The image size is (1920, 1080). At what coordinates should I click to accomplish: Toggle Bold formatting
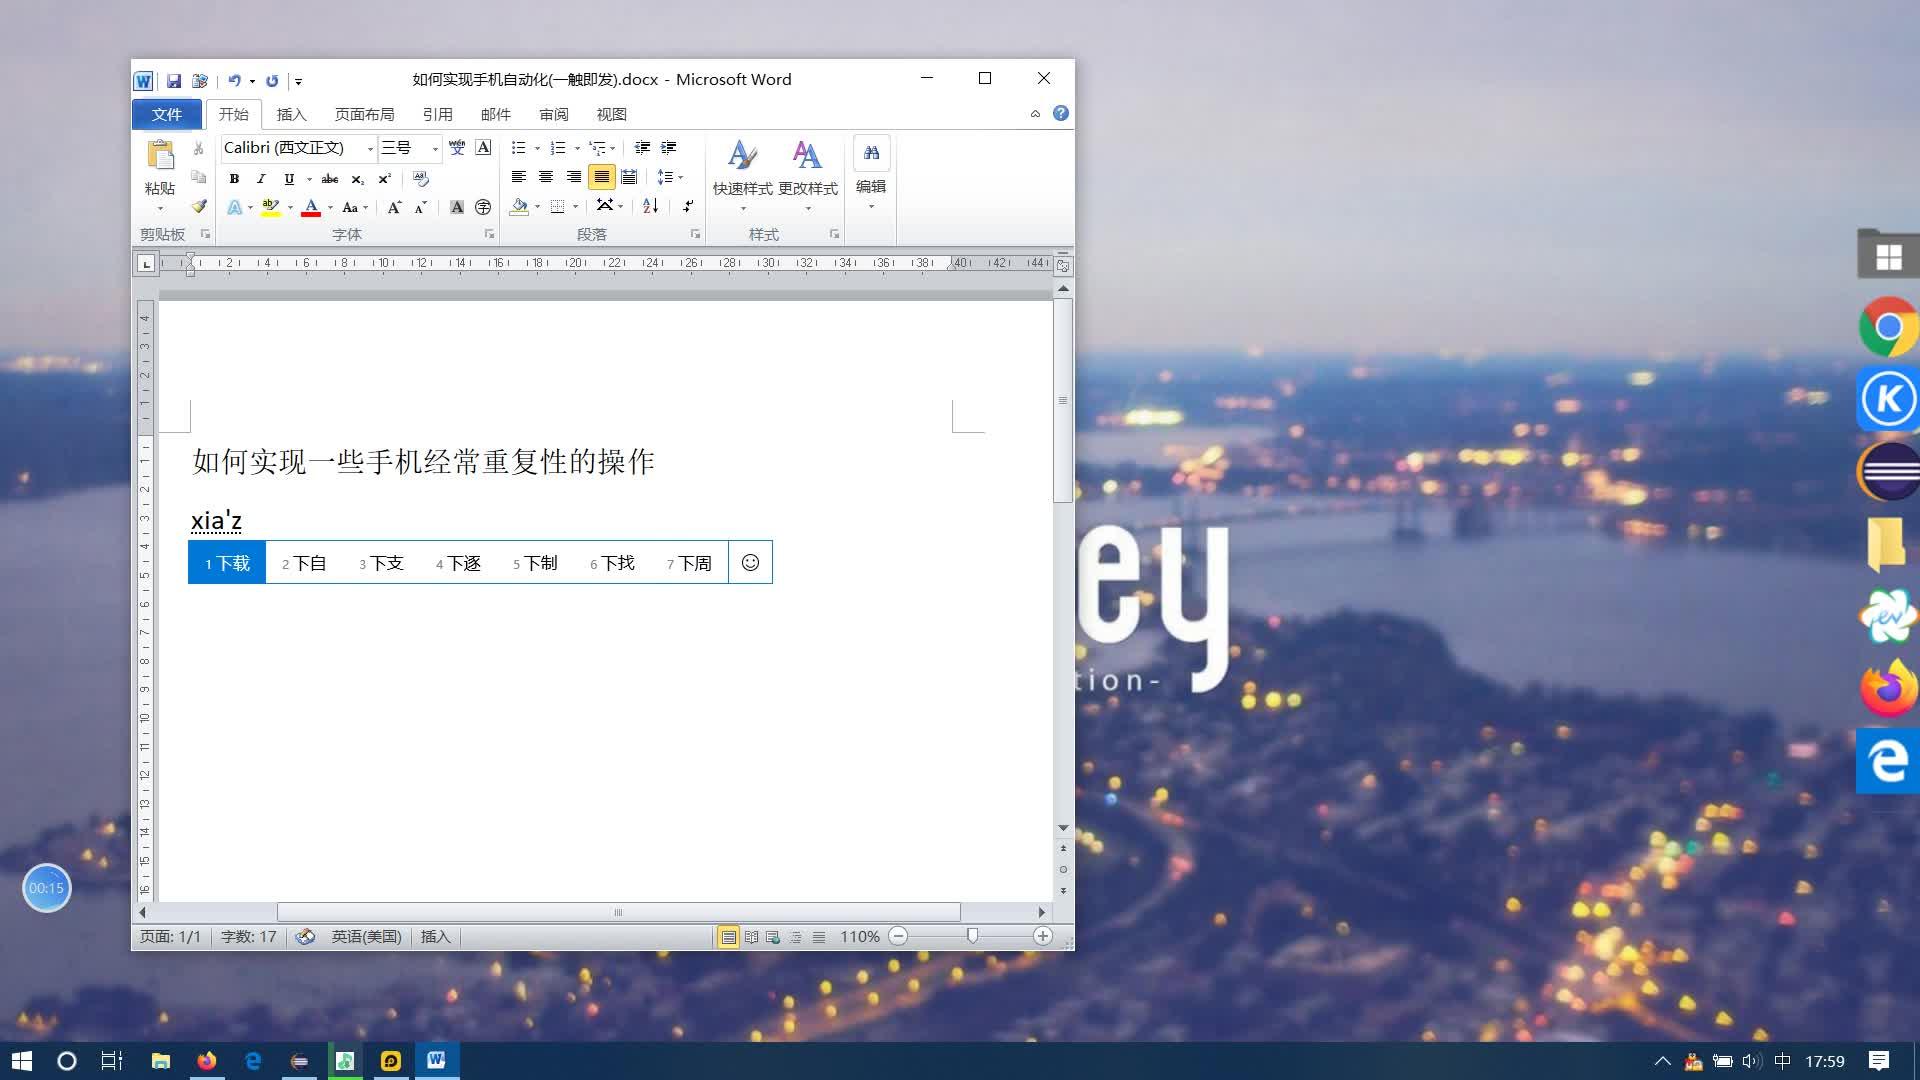pos(234,179)
